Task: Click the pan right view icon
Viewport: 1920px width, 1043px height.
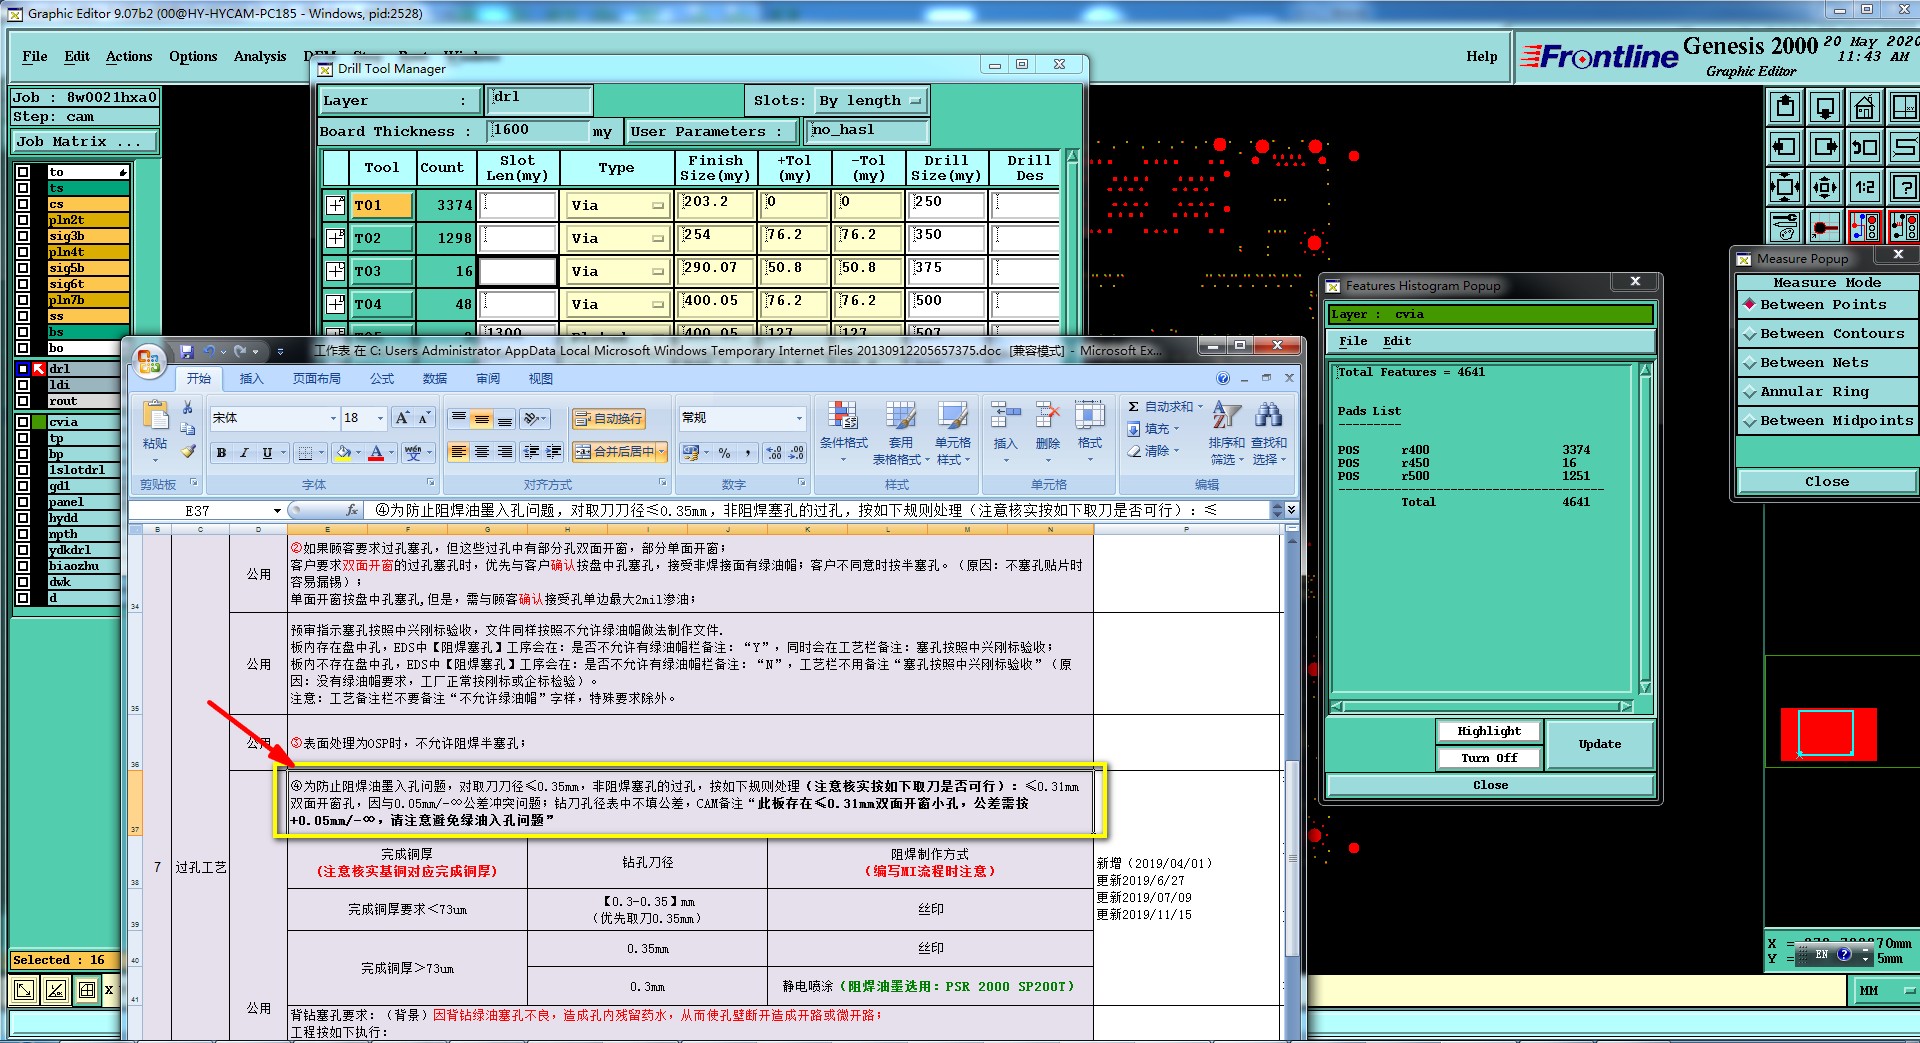Action: coord(1825,147)
